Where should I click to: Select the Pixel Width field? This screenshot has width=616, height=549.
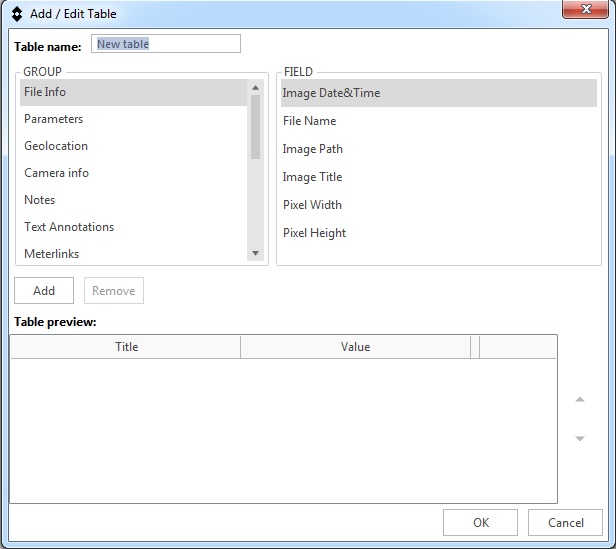pyautogui.click(x=312, y=205)
